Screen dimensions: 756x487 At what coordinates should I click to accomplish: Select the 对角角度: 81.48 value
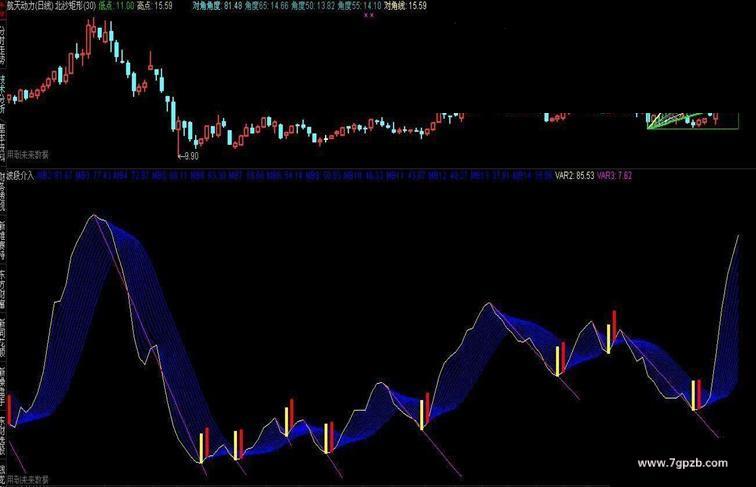tap(216, 6)
